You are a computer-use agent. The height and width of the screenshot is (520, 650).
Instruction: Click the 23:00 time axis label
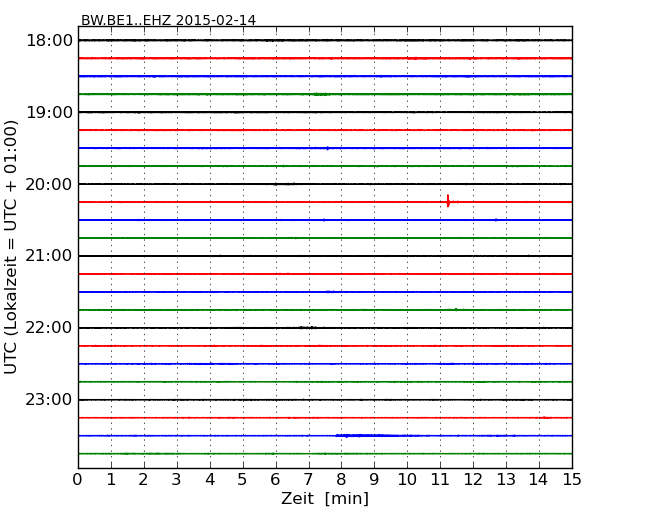click(x=49, y=400)
